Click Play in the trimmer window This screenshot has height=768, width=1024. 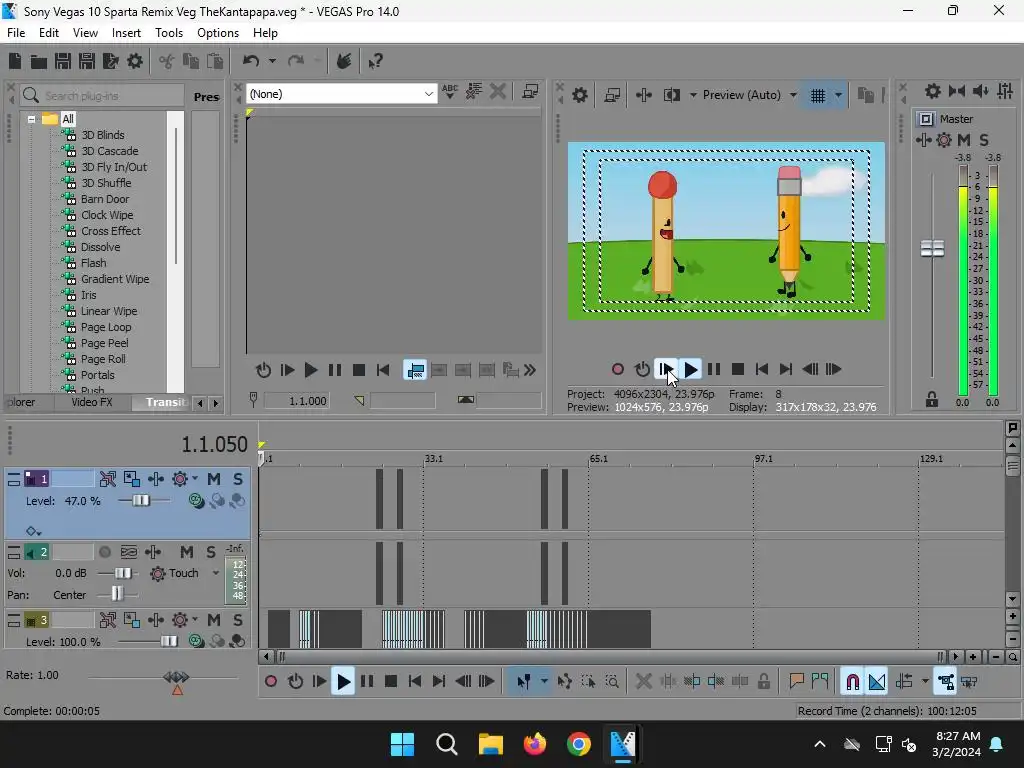(x=311, y=370)
